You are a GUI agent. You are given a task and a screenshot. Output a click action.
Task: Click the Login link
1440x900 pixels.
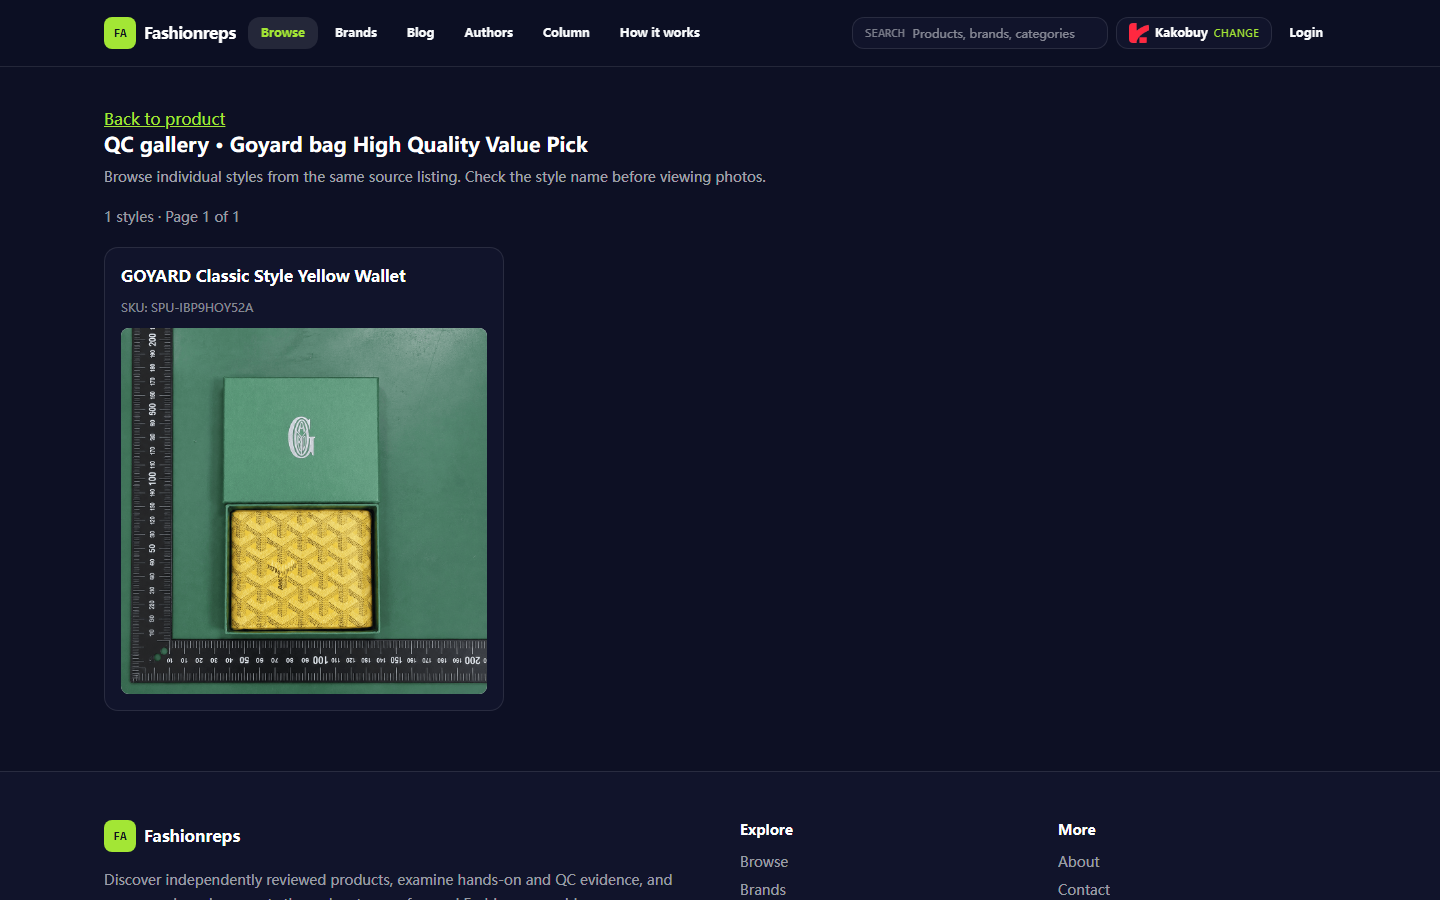pos(1306,33)
